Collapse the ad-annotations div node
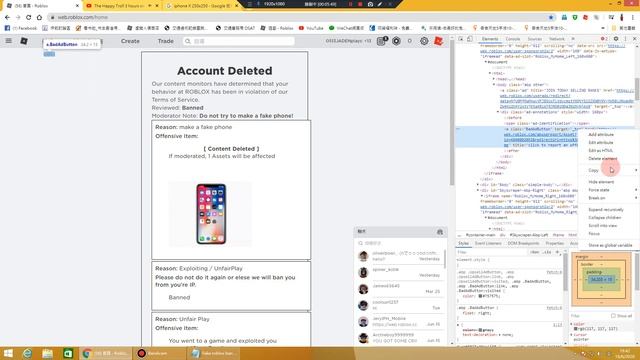Image resolution: width=640 pixels, height=360 pixels. [x=498, y=112]
